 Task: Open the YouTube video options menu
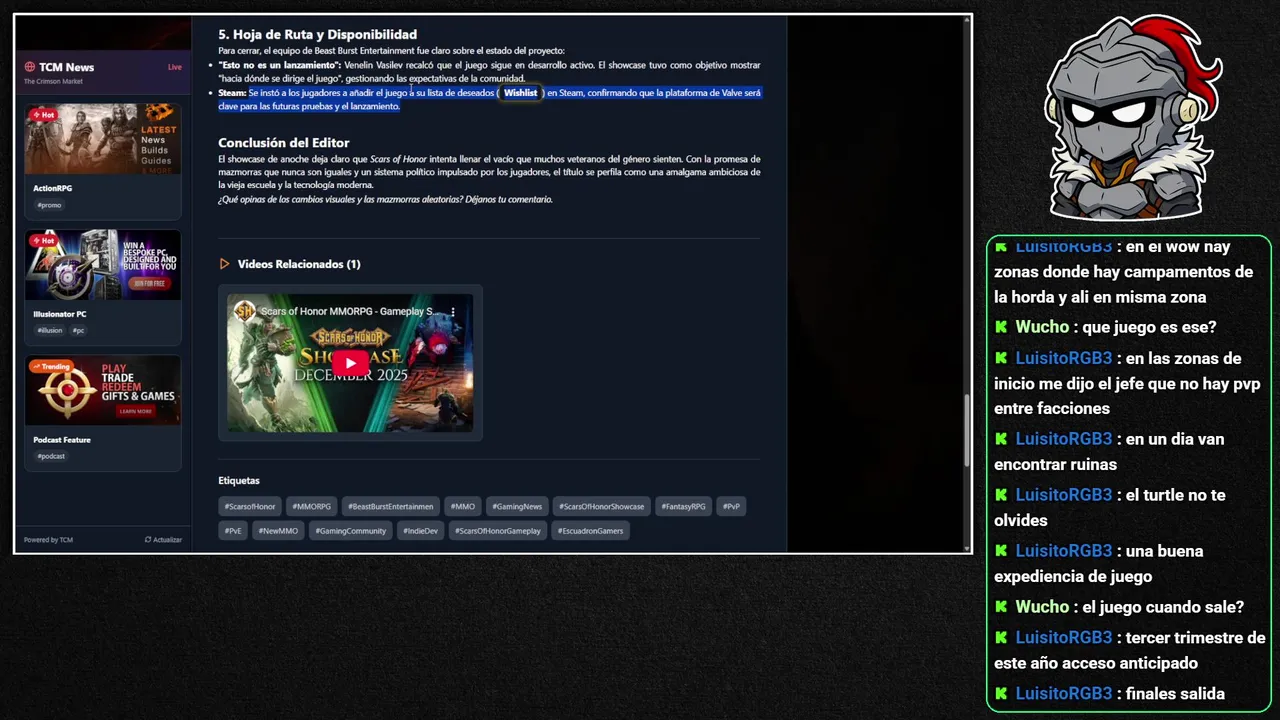(453, 312)
